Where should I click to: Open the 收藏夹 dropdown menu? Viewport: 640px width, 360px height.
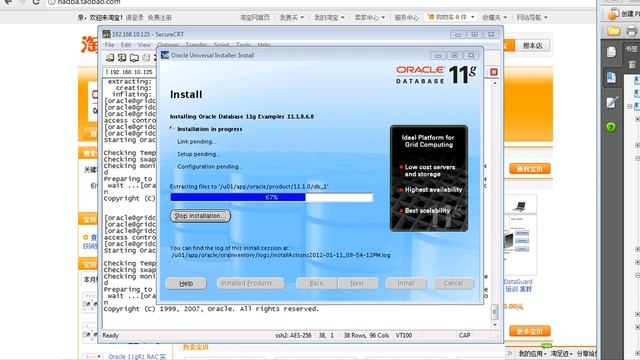tap(494, 18)
